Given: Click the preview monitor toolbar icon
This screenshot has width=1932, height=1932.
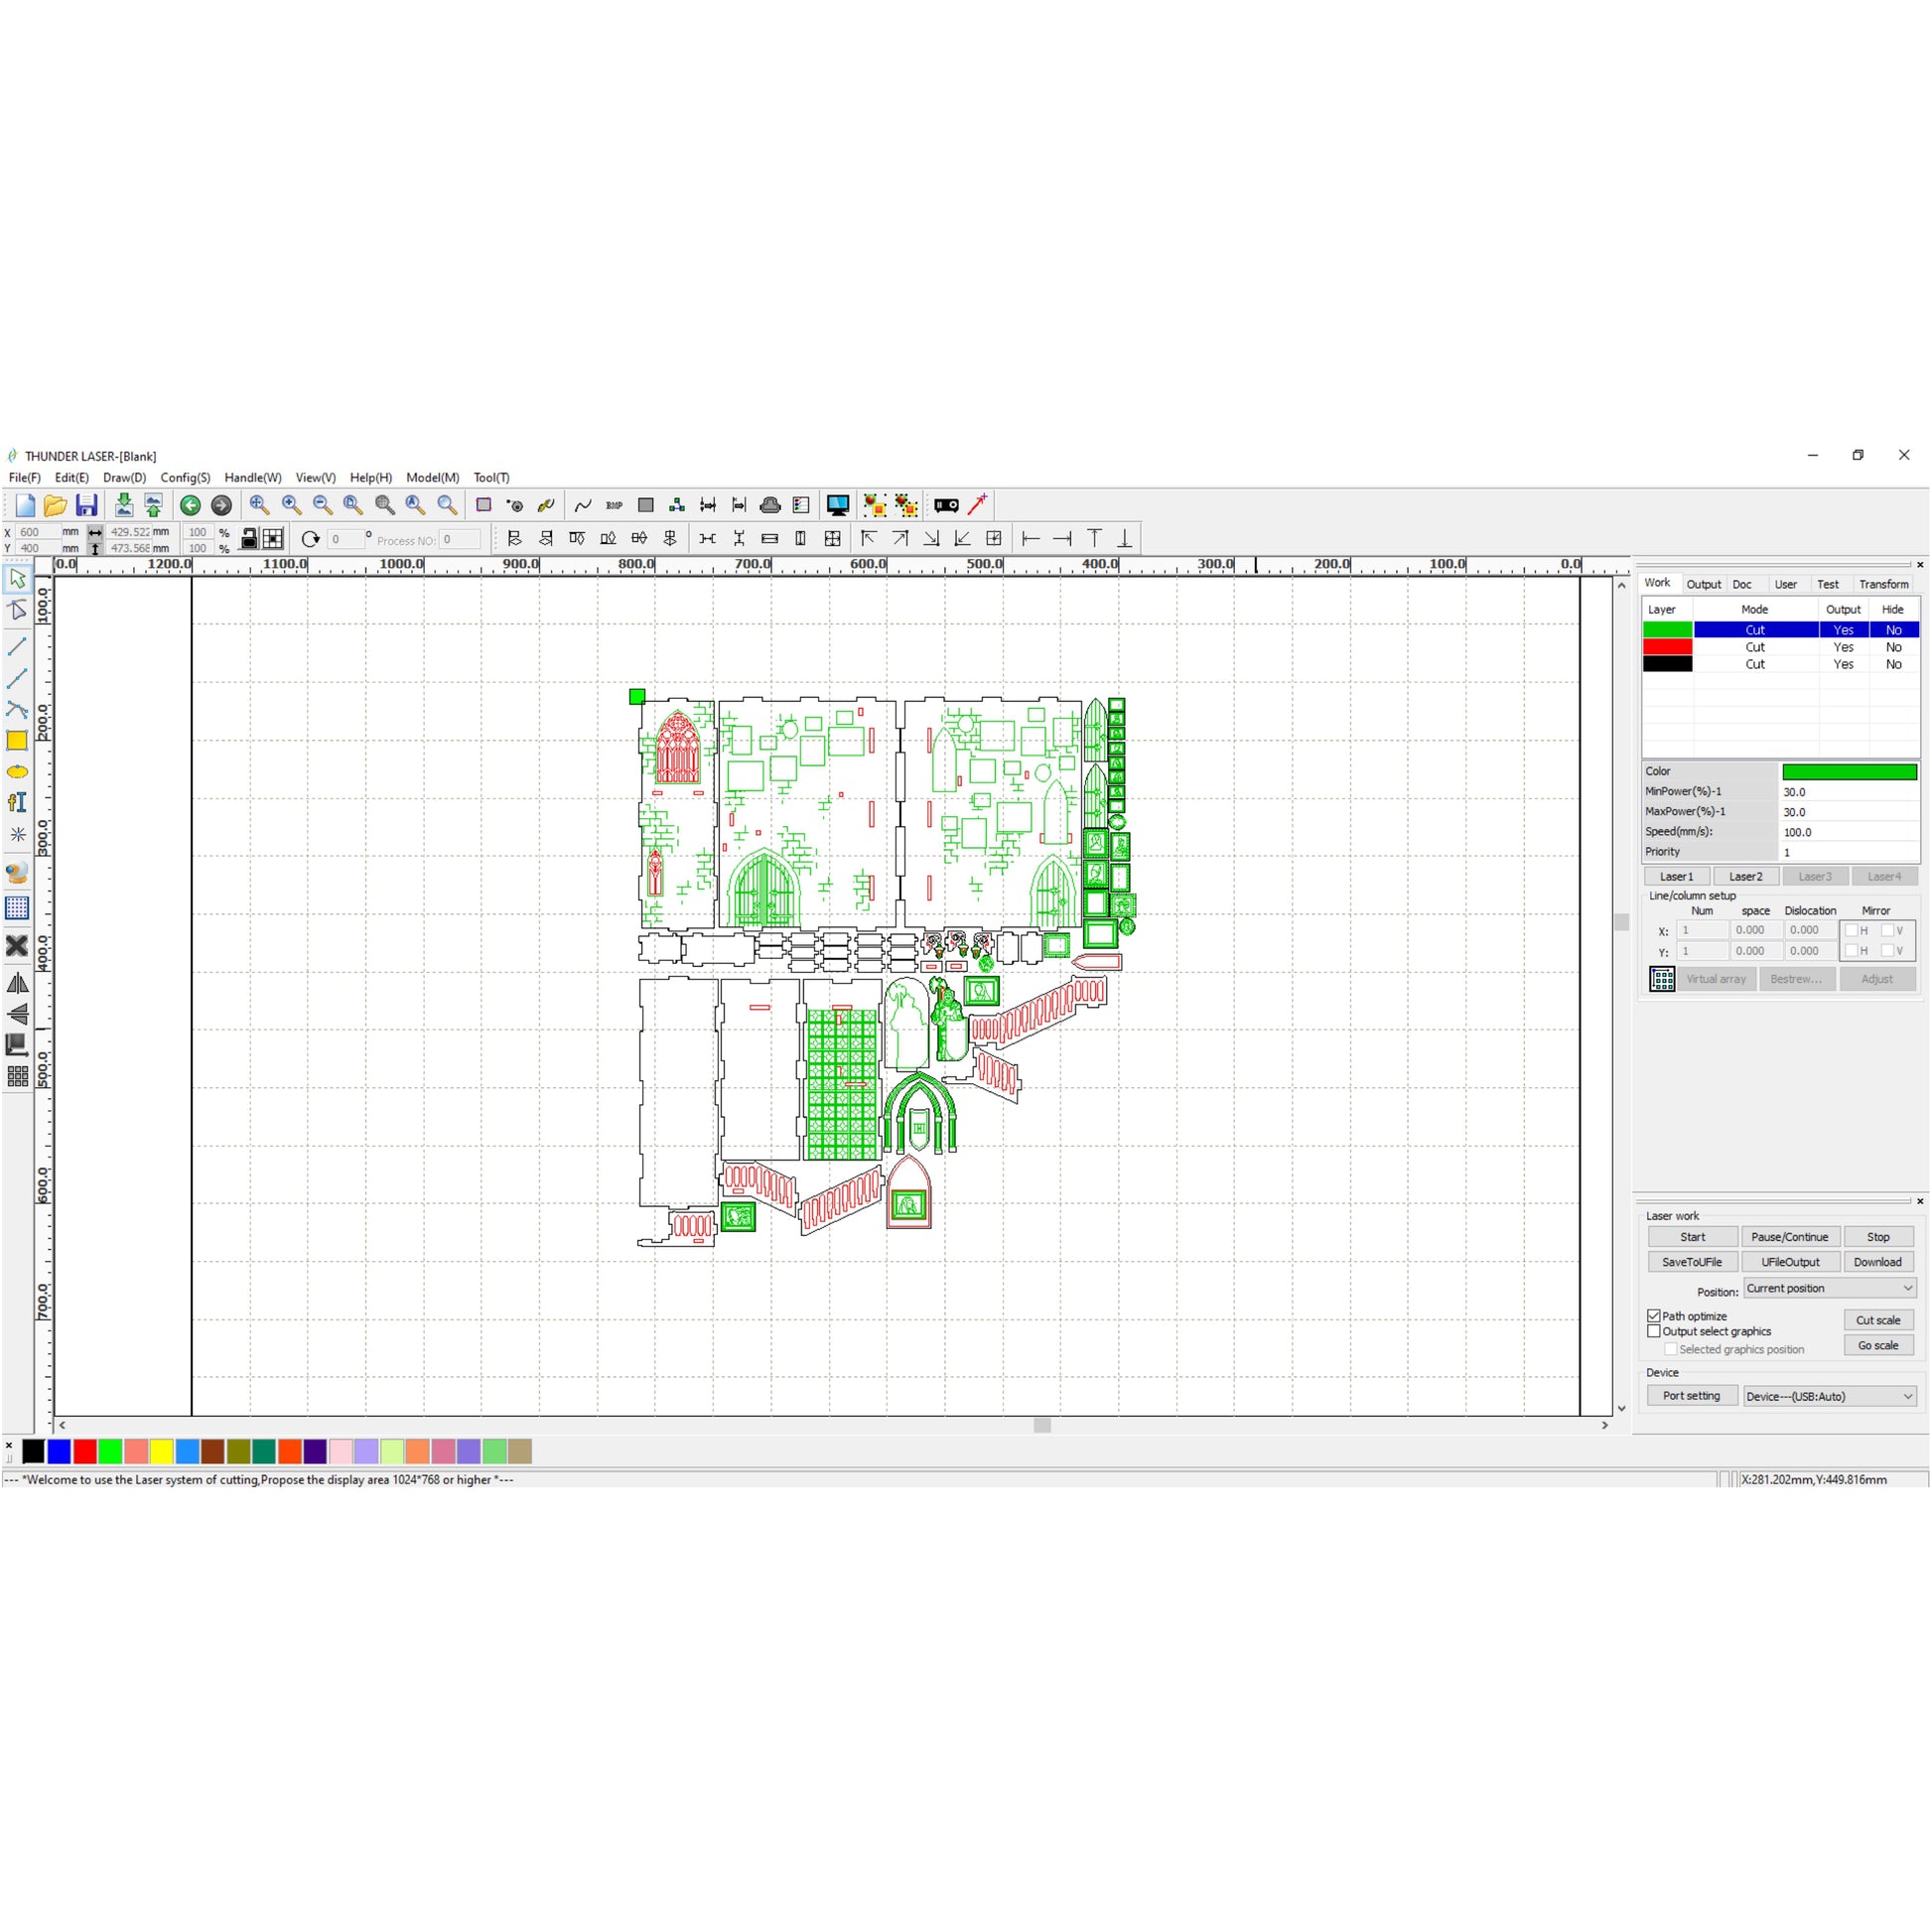Looking at the screenshot, I should tap(837, 505).
